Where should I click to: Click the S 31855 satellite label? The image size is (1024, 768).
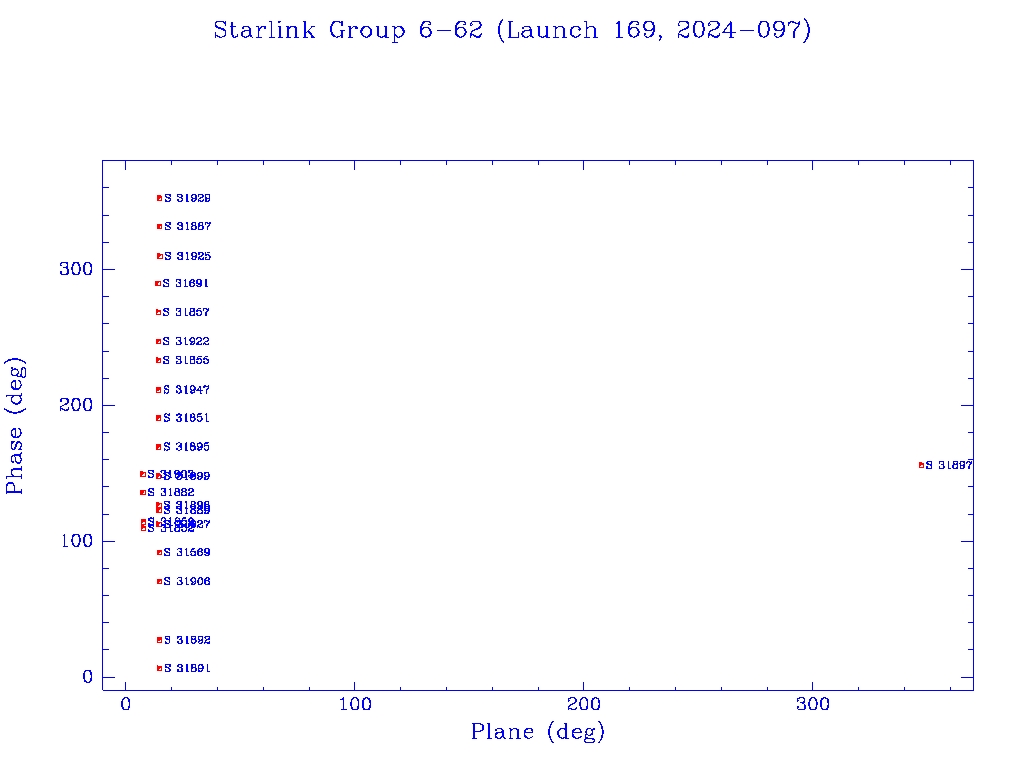pos(186,360)
